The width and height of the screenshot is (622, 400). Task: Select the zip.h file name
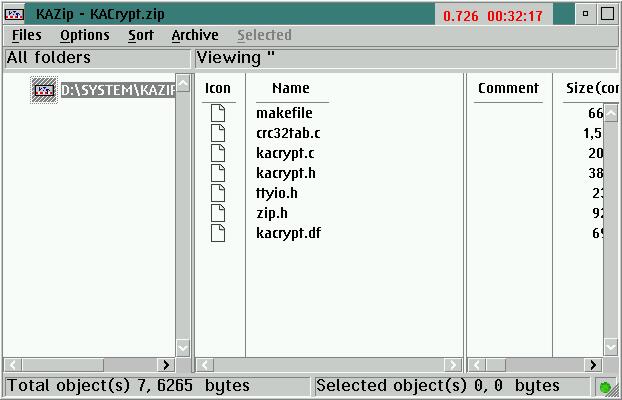pyautogui.click(x=272, y=213)
